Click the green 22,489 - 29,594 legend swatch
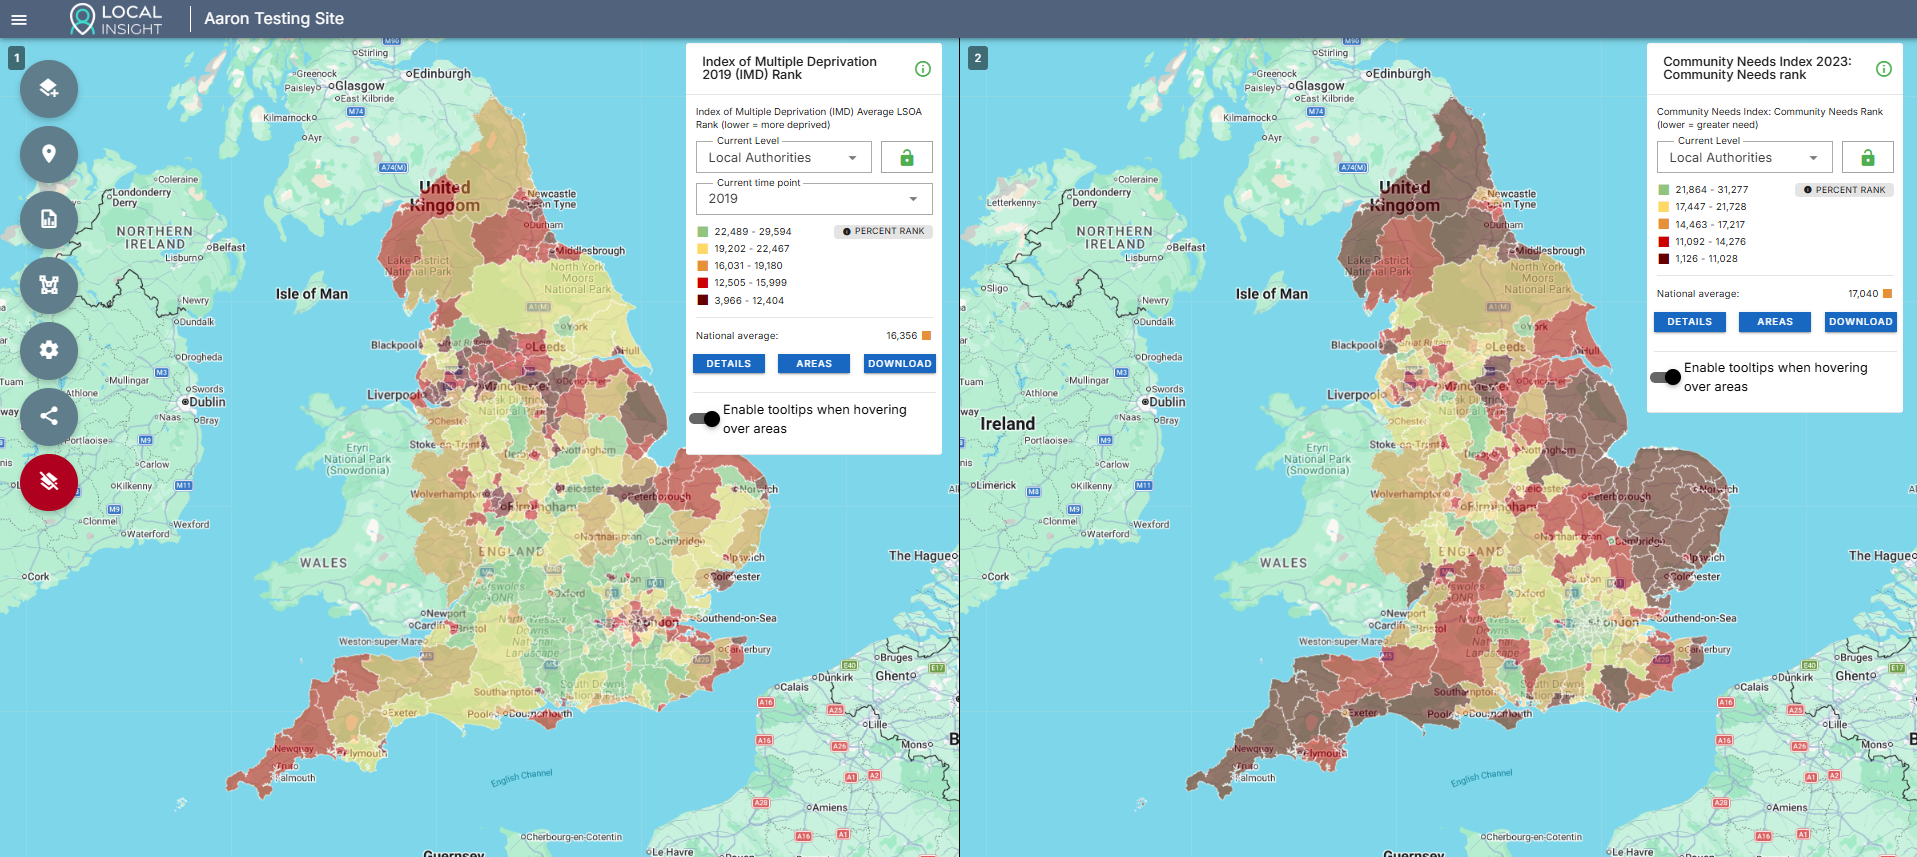Viewport: 1917px width, 857px height. 703,232
